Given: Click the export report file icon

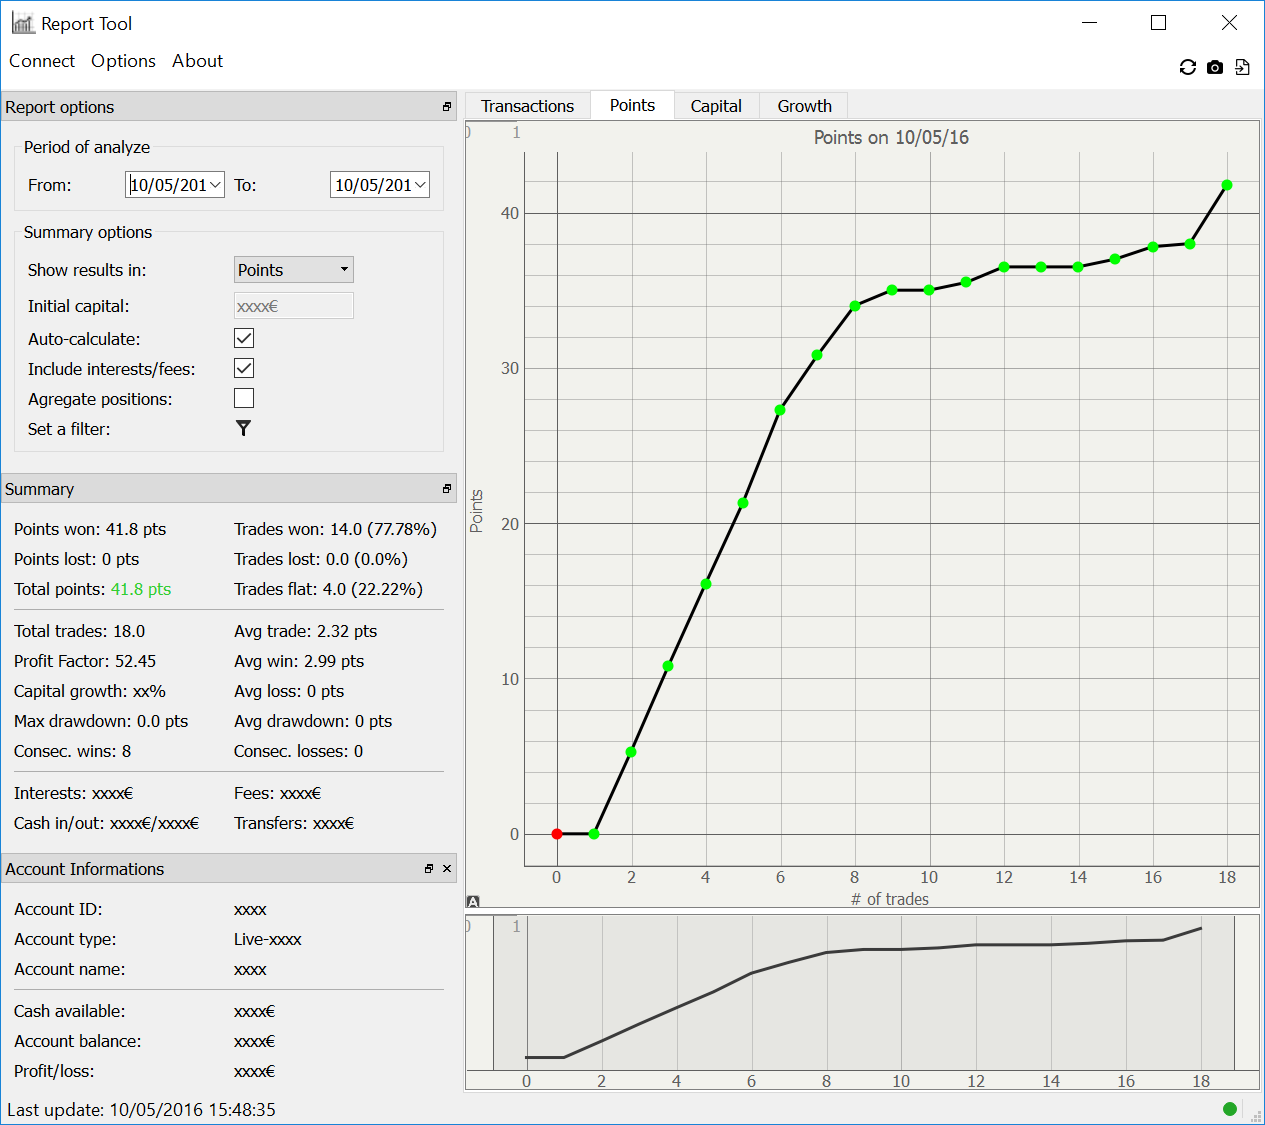Looking at the screenshot, I should point(1242,67).
